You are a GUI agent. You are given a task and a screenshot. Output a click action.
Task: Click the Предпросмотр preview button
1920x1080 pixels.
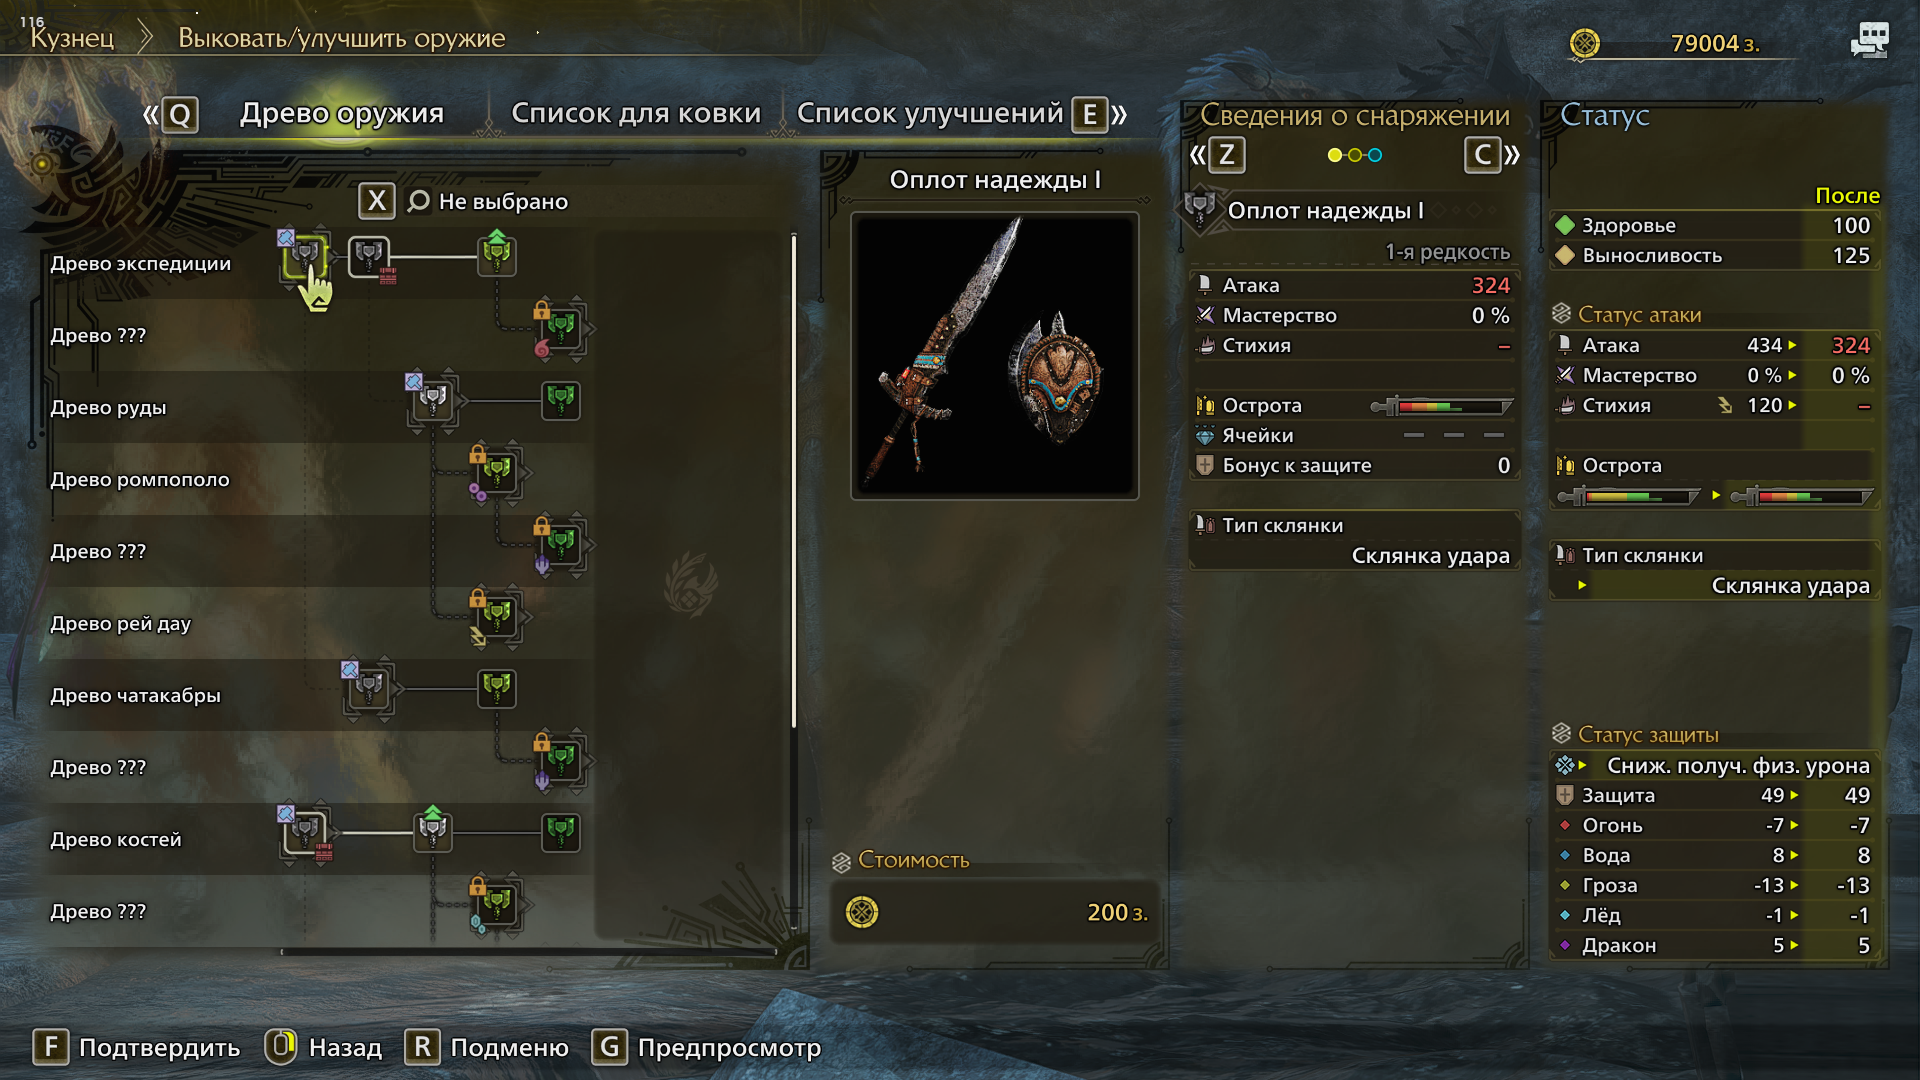tap(707, 1047)
